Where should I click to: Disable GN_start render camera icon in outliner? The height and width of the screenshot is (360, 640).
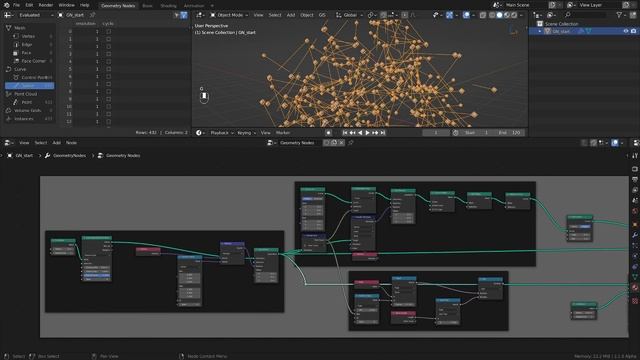633,31
